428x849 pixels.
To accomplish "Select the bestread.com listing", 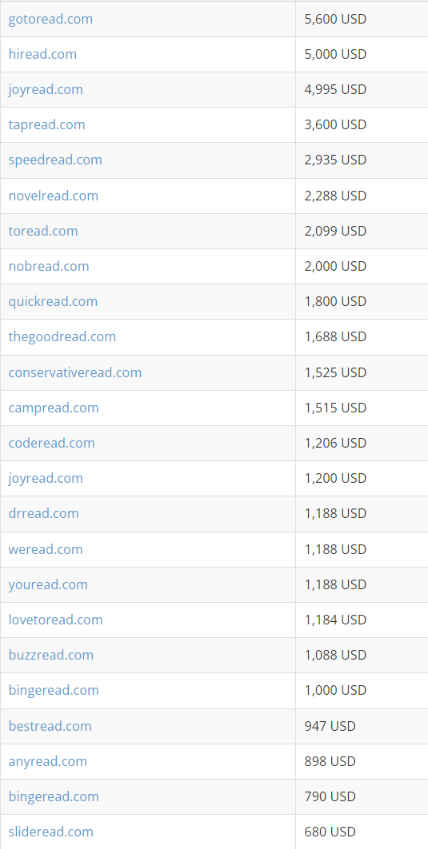I will coord(50,726).
